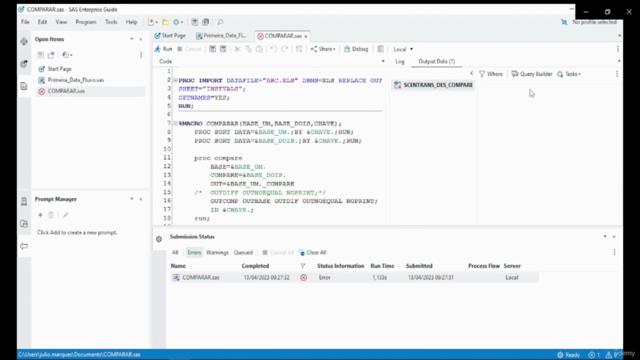This screenshot has height=360, width=640.
Task: Click the save icon in Open Items toolbar
Action: pyautogui.click(x=40, y=55)
